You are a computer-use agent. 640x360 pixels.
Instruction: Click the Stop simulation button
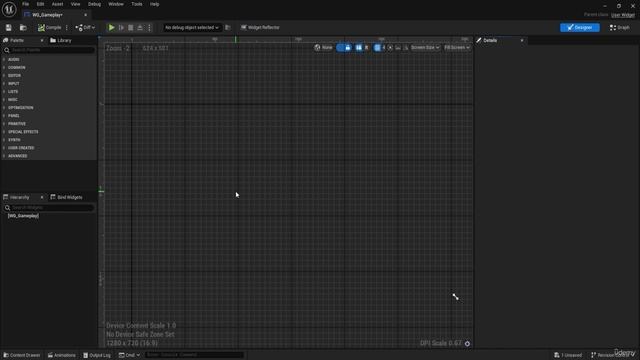[x=131, y=27]
